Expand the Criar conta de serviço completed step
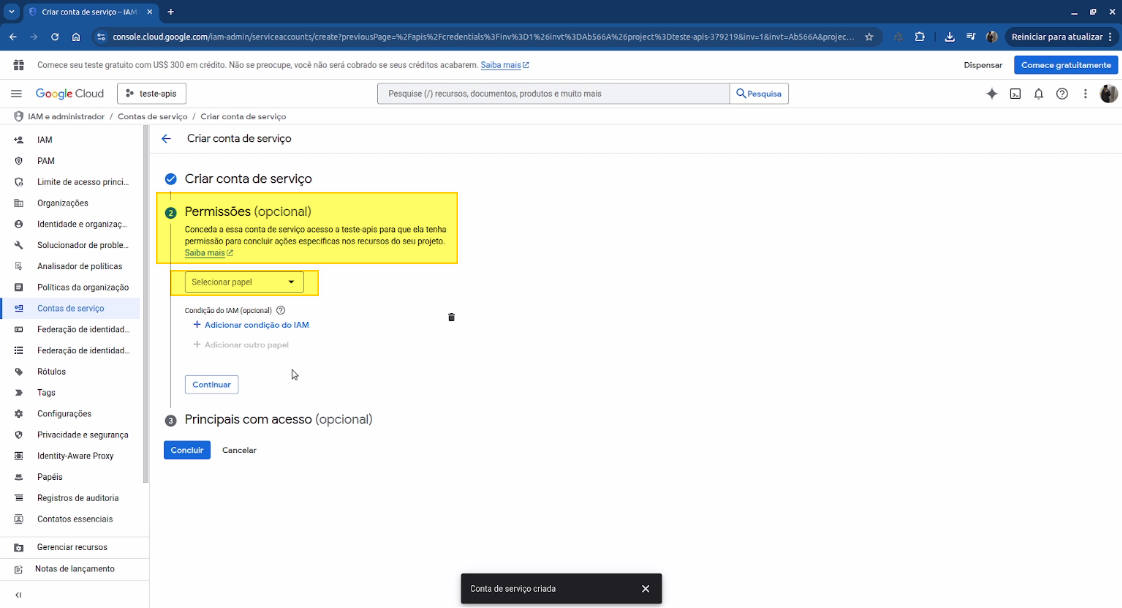 pos(248,179)
